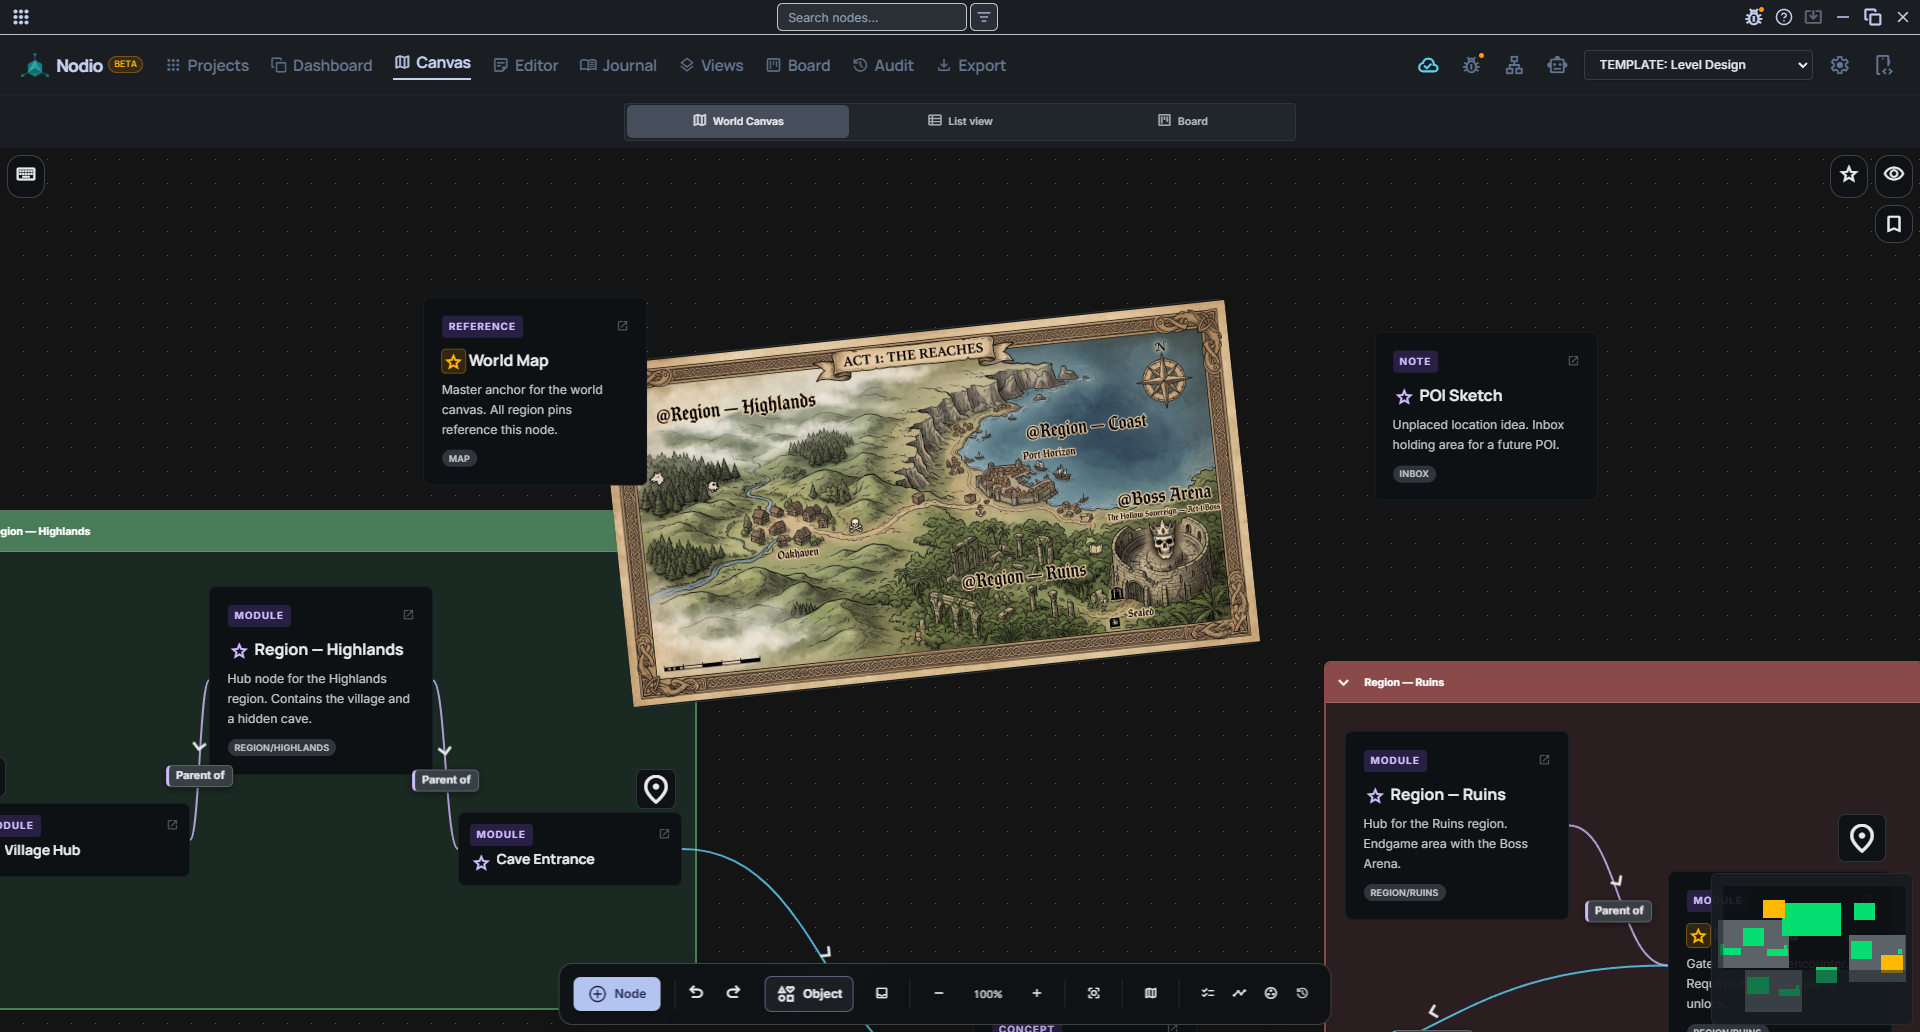Screen dimensions: 1920x1032
Task: Open the settings gear icon
Action: [x=1840, y=65]
